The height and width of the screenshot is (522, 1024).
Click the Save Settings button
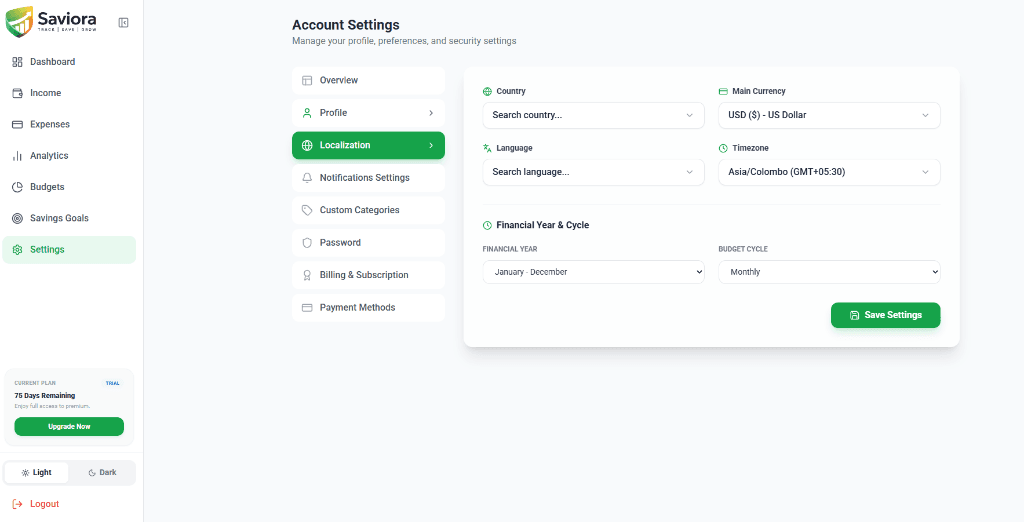[886, 316]
